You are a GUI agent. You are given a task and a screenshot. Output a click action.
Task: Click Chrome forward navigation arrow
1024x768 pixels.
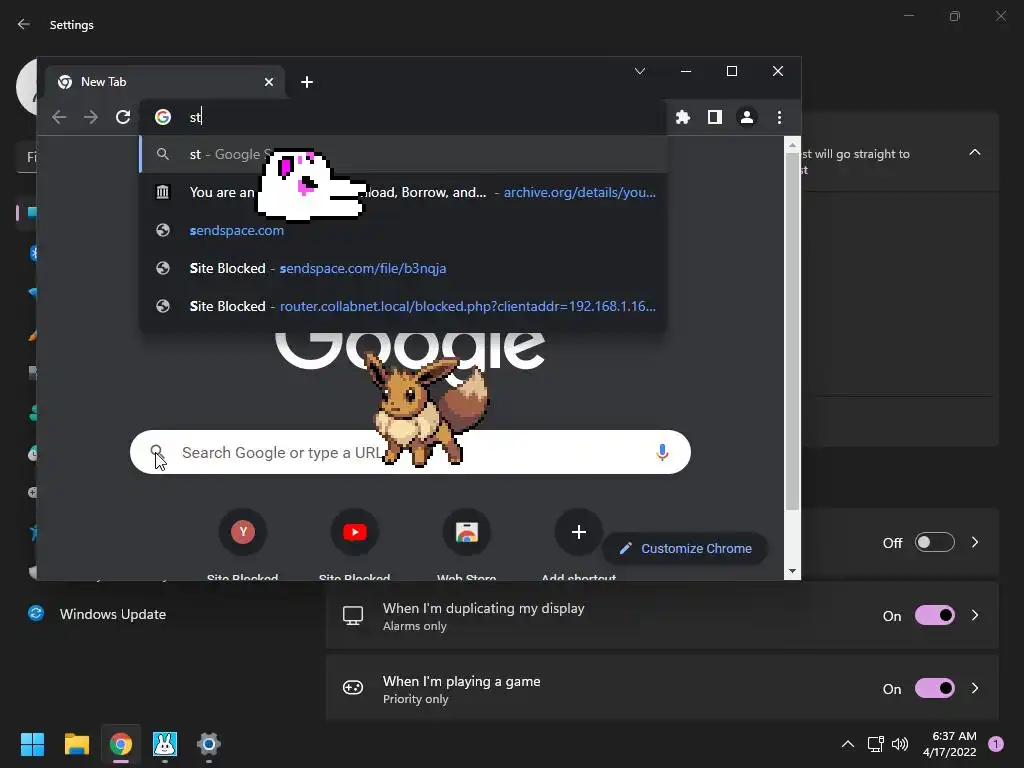(x=91, y=117)
